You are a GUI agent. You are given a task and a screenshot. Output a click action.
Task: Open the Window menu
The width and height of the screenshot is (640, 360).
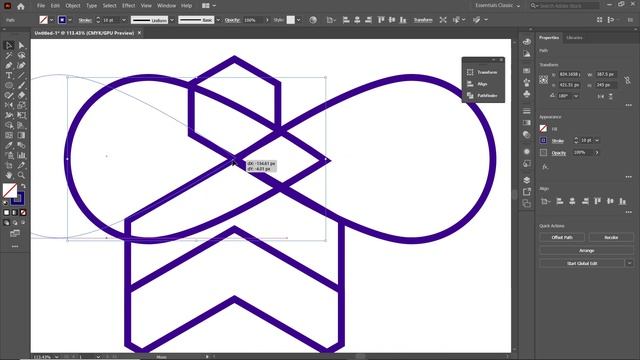coord(166,6)
